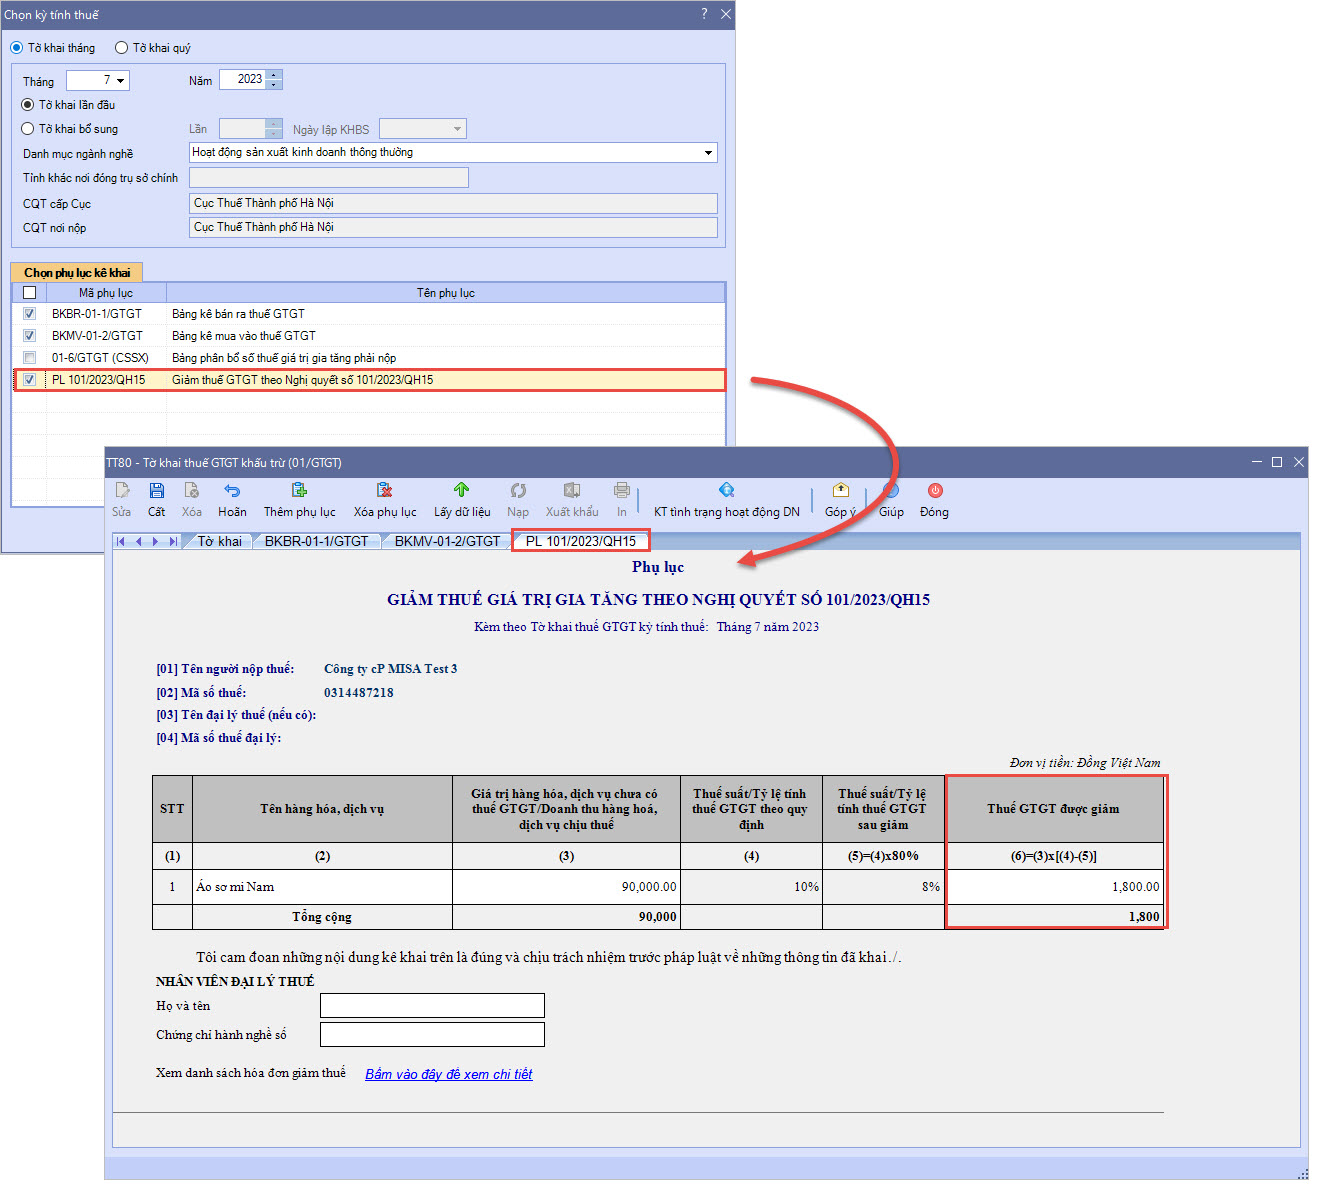1323x1186 pixels.
Task: Open the Tháng month dropdown
Action: (x=121, y=81)
